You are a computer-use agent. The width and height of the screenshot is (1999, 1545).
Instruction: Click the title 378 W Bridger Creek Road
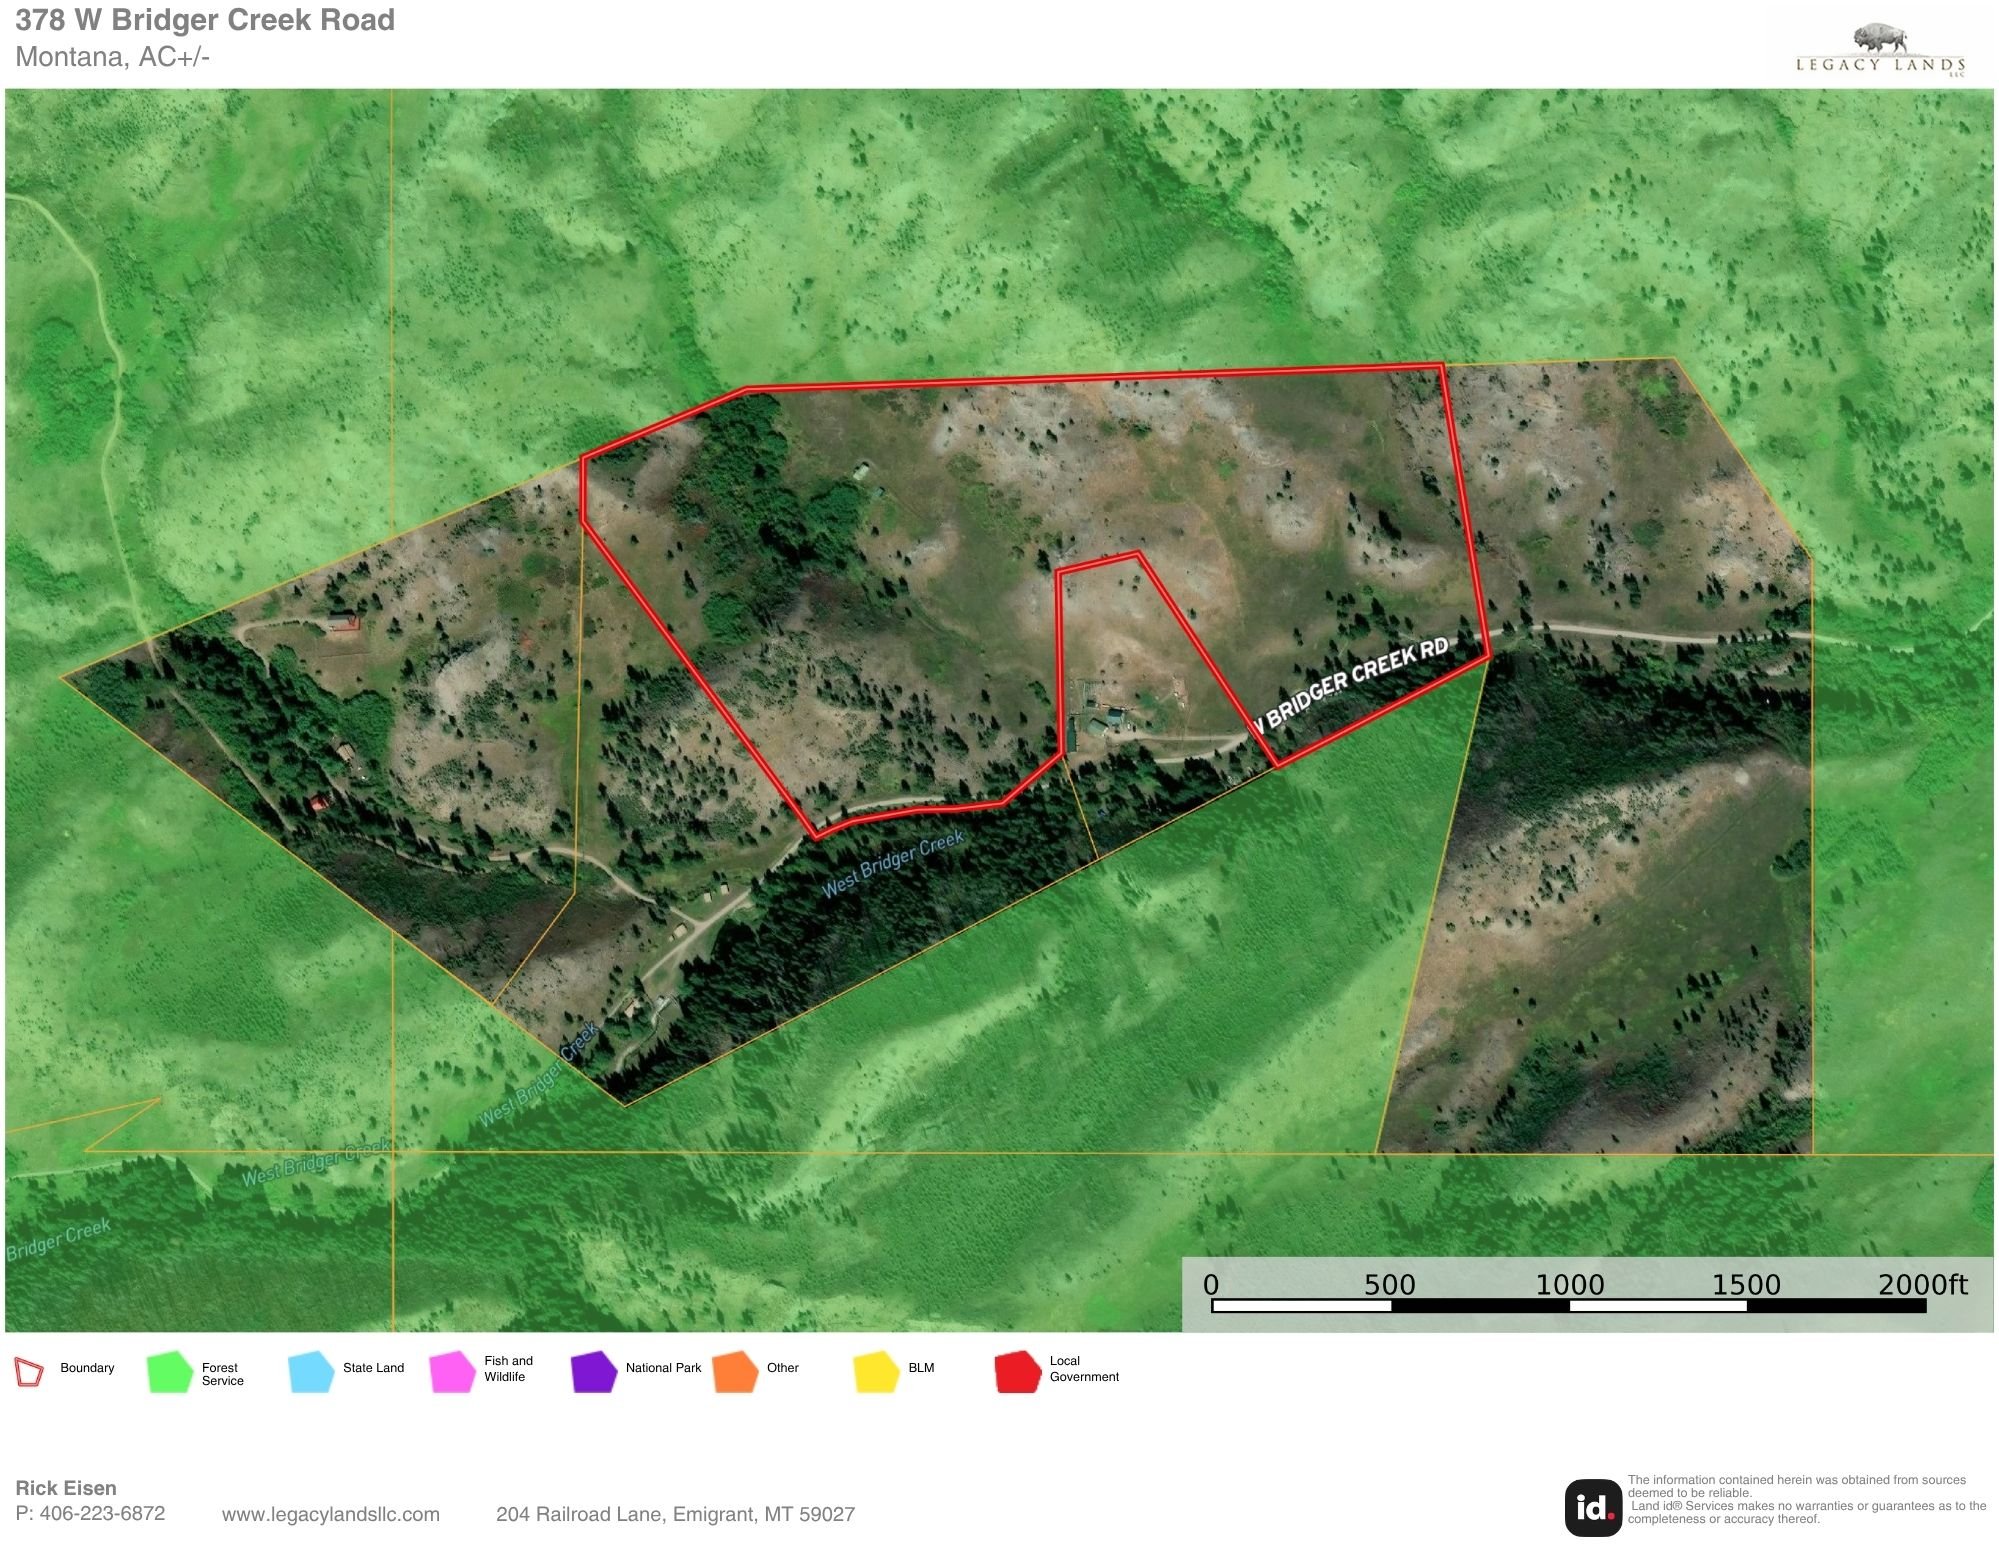pos(205,20)
